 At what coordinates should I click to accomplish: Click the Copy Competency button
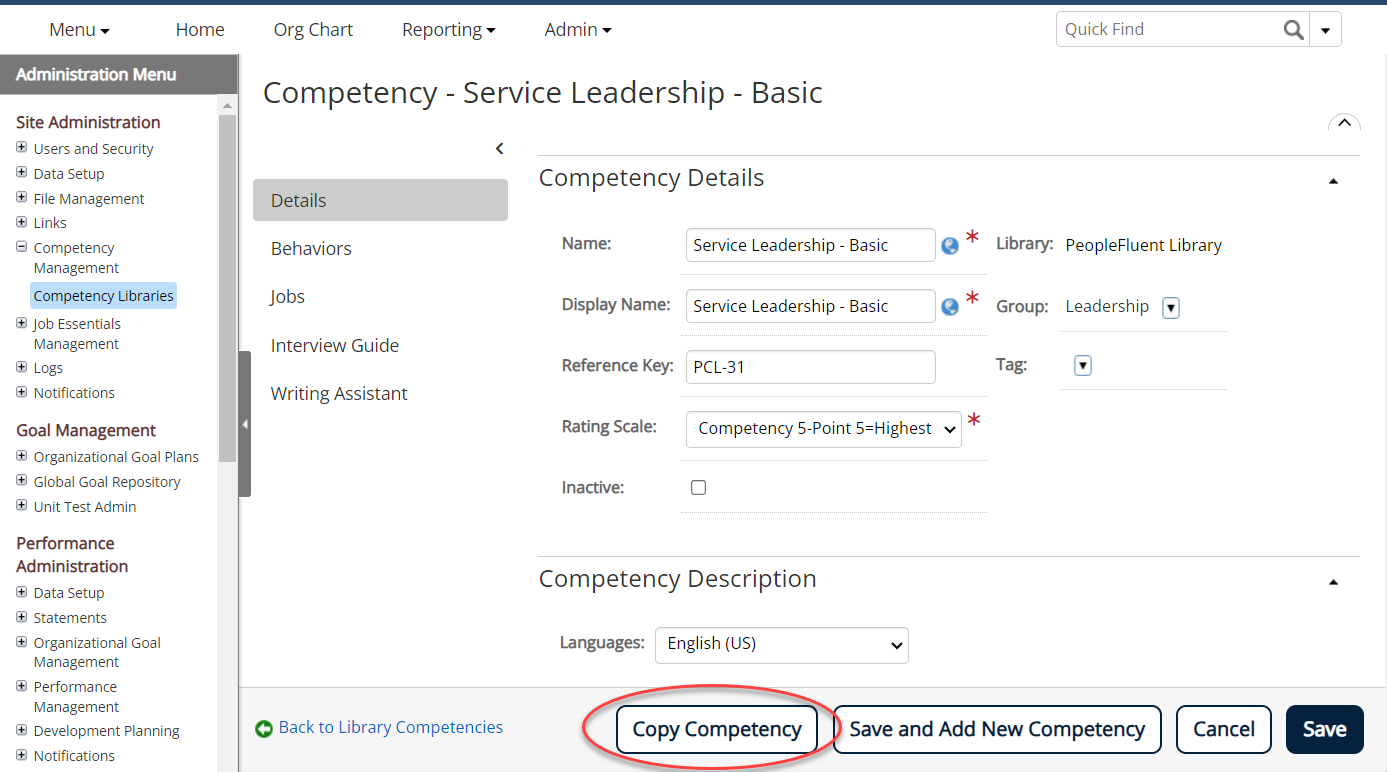click(x=716, y=729)
